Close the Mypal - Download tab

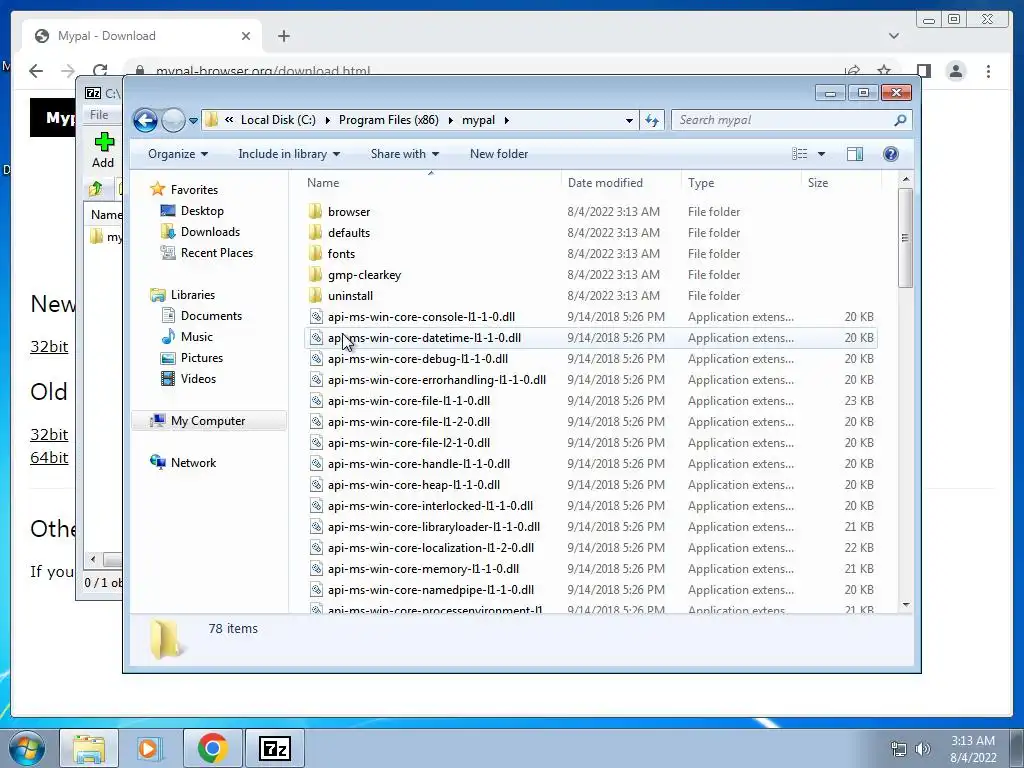click(246, 36)
